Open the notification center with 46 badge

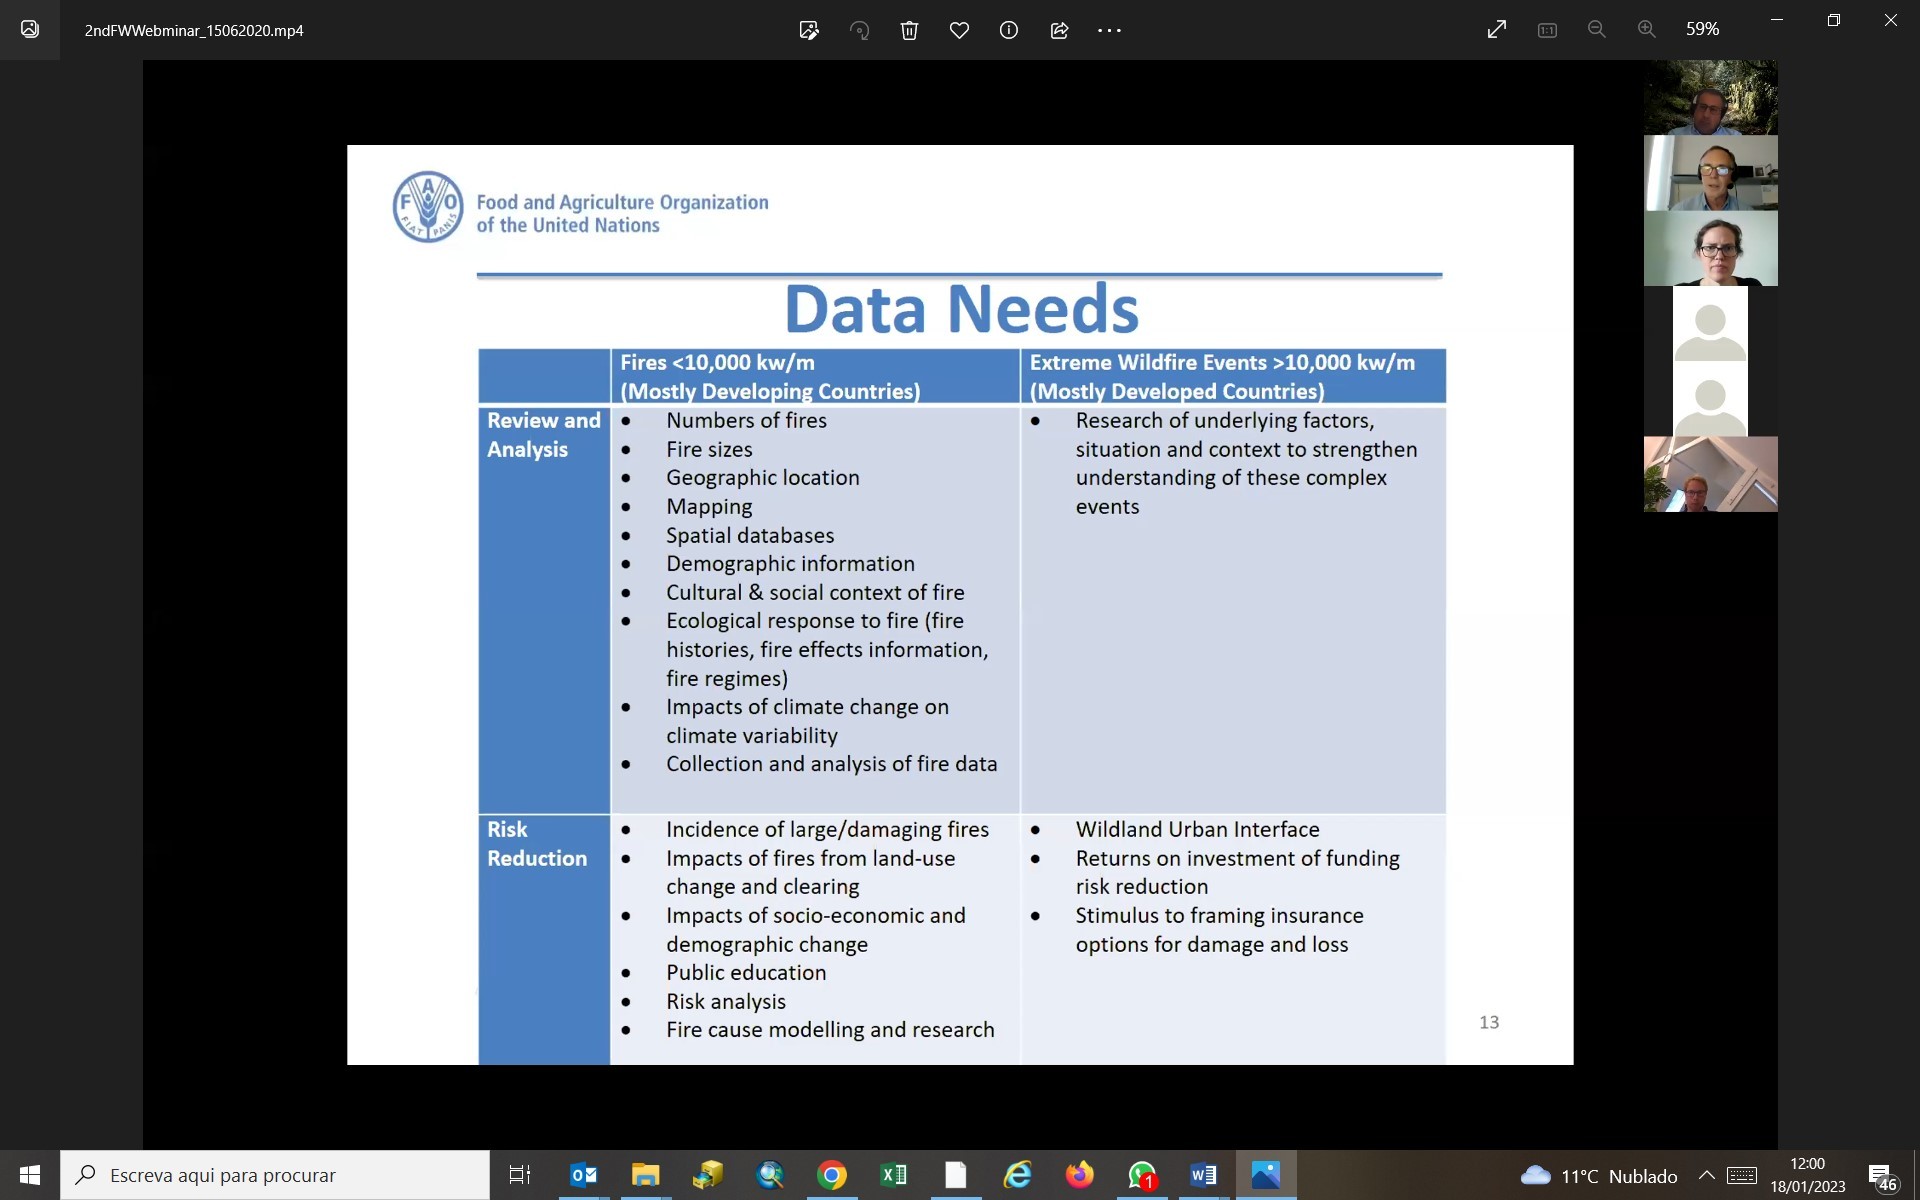[x=1881, y=1176]
